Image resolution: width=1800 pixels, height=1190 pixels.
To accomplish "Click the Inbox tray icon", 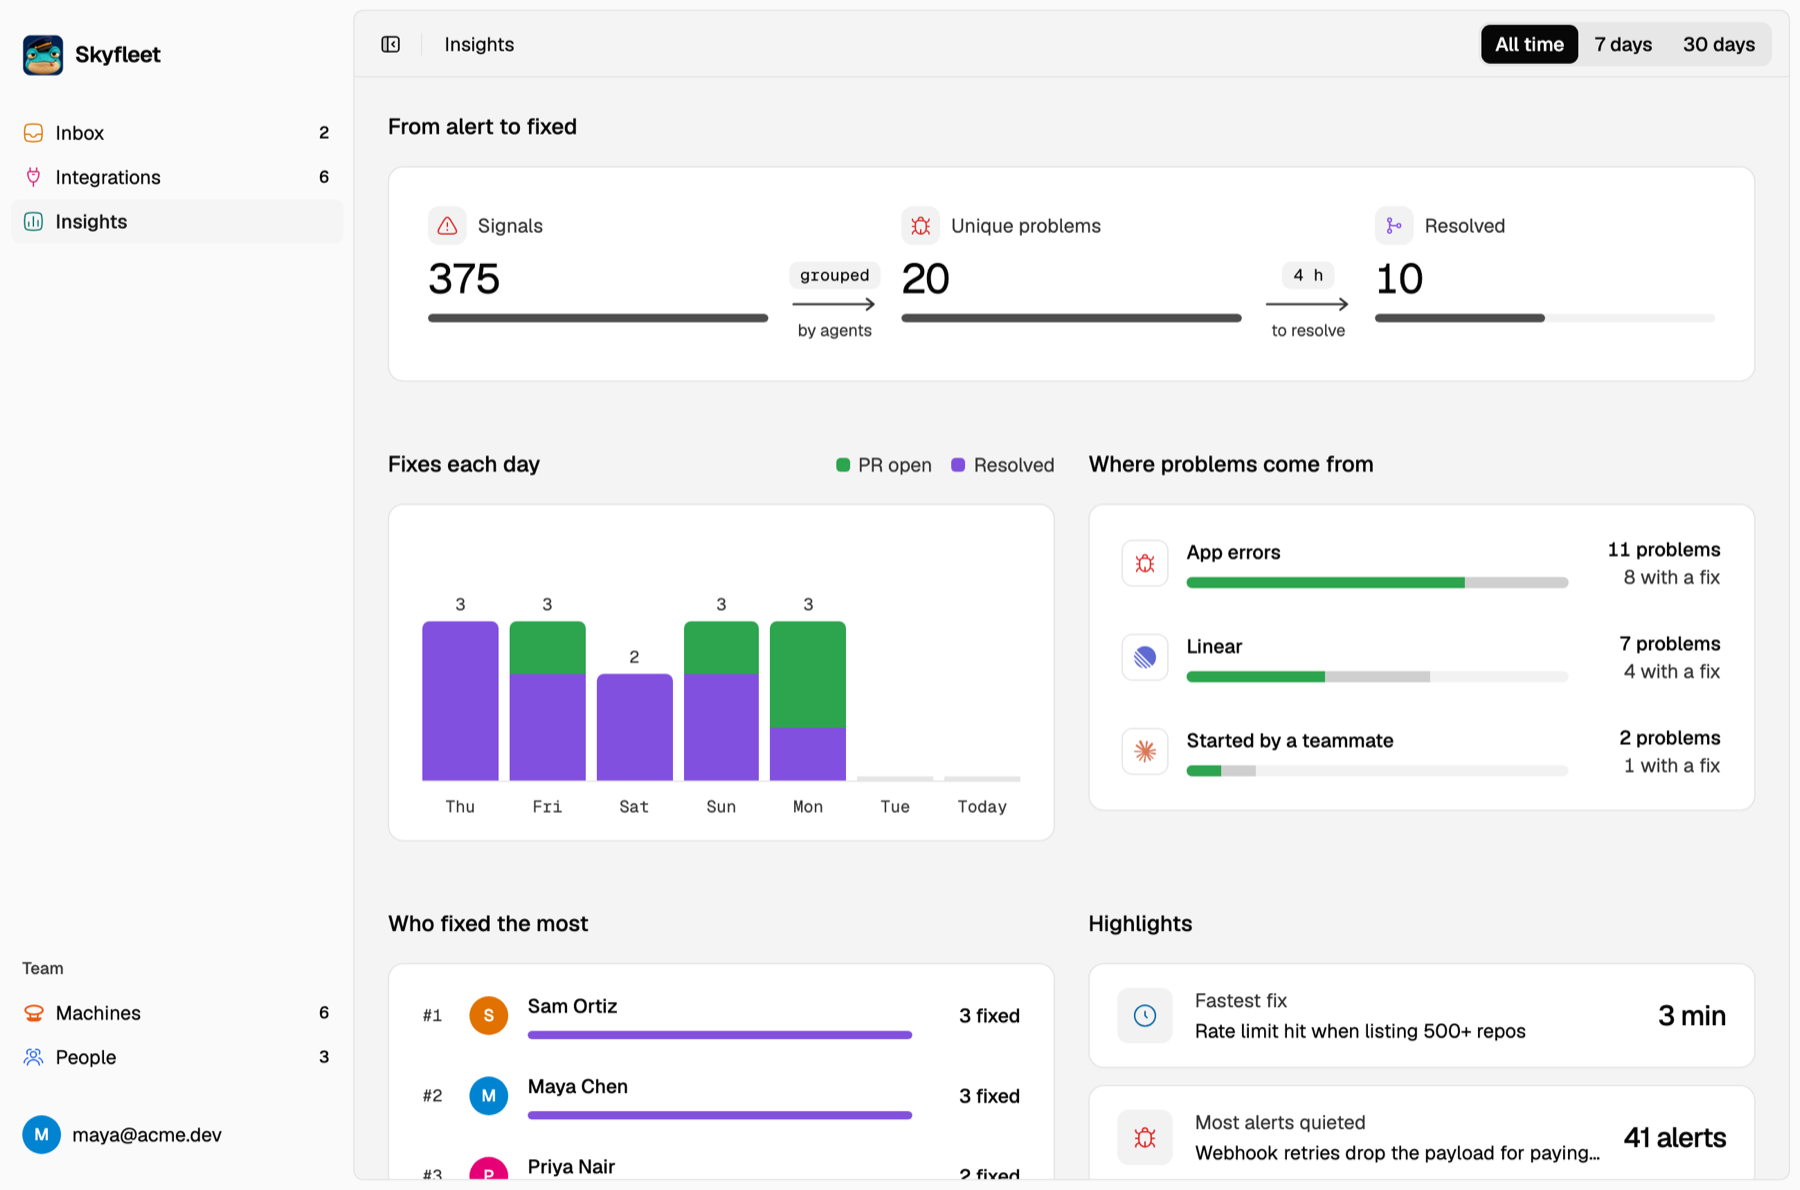I will [33, 133].
